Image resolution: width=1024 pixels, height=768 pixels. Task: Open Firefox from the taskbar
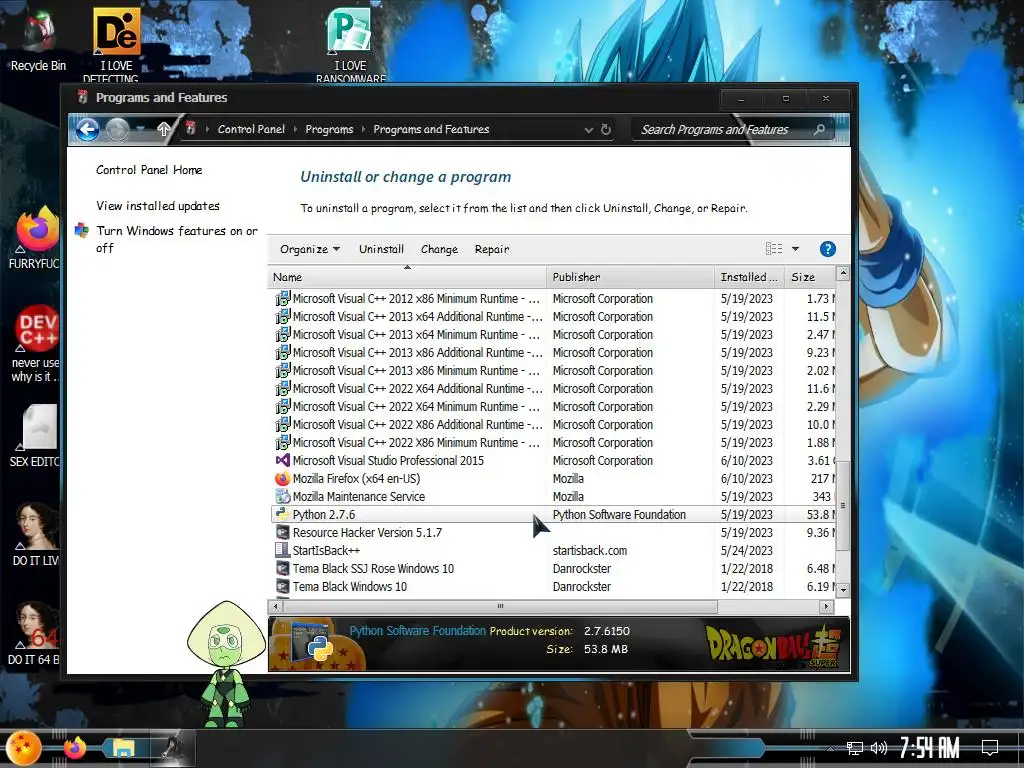[74, 748]
